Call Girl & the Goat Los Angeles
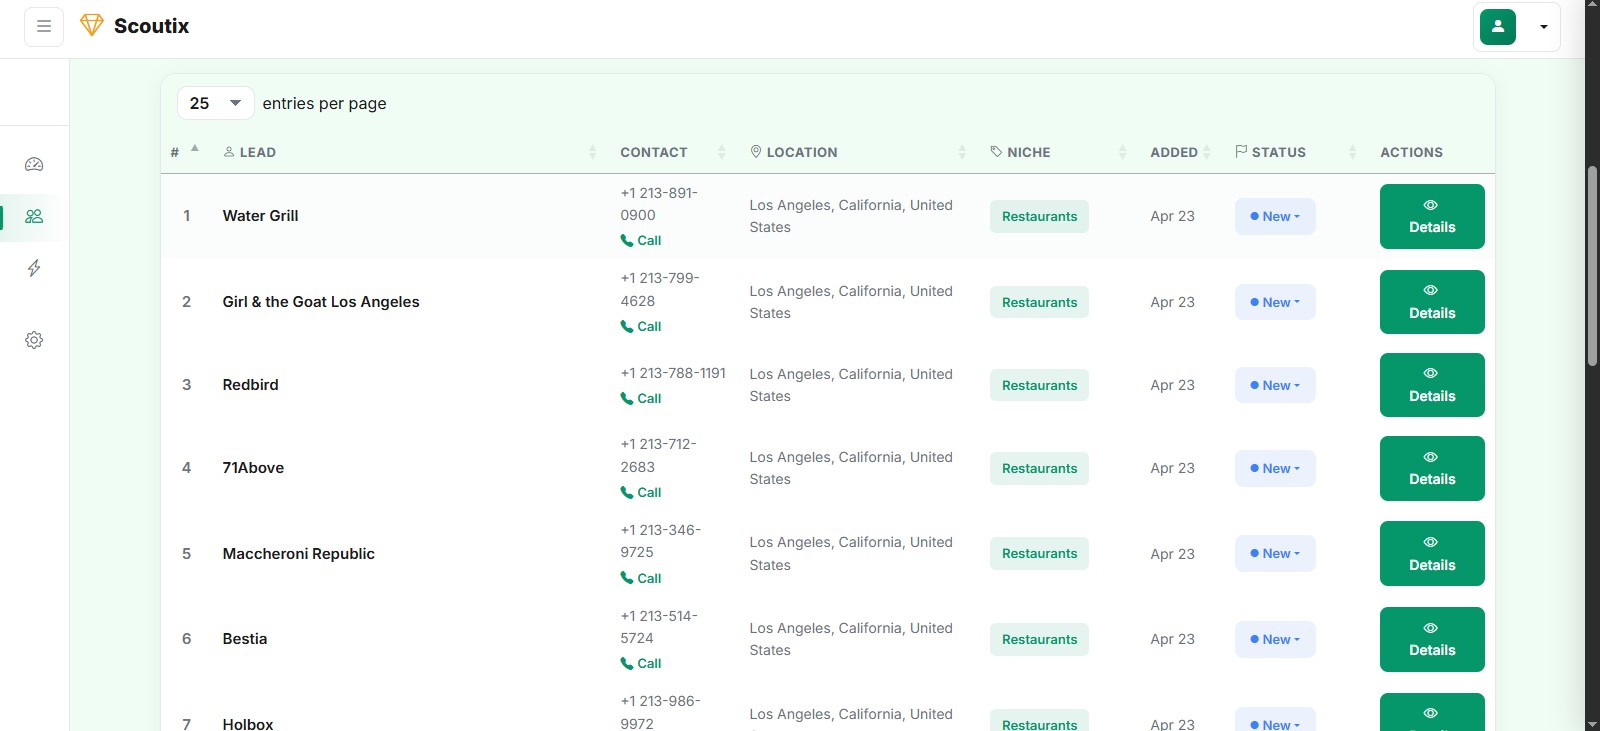 point(641,326)
